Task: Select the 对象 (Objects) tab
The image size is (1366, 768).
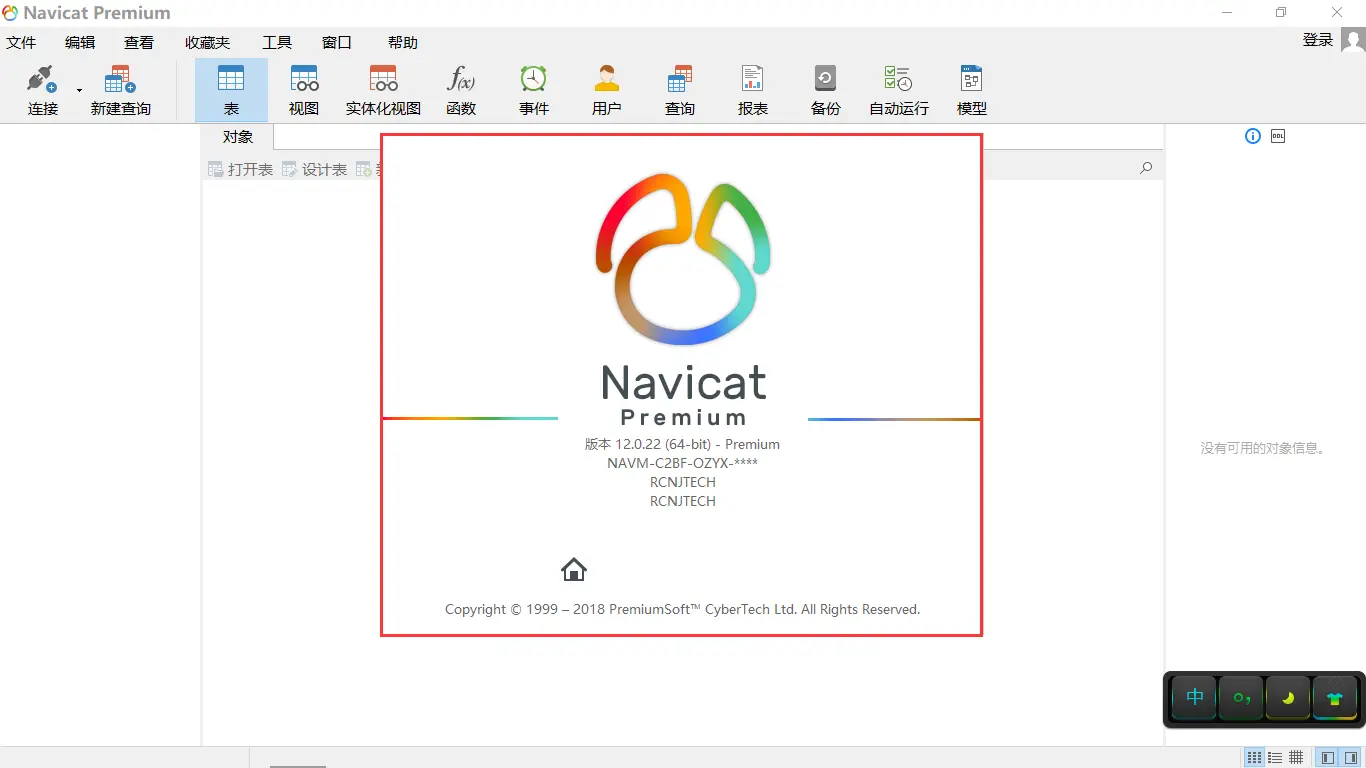Action: [x=238, y=137]
